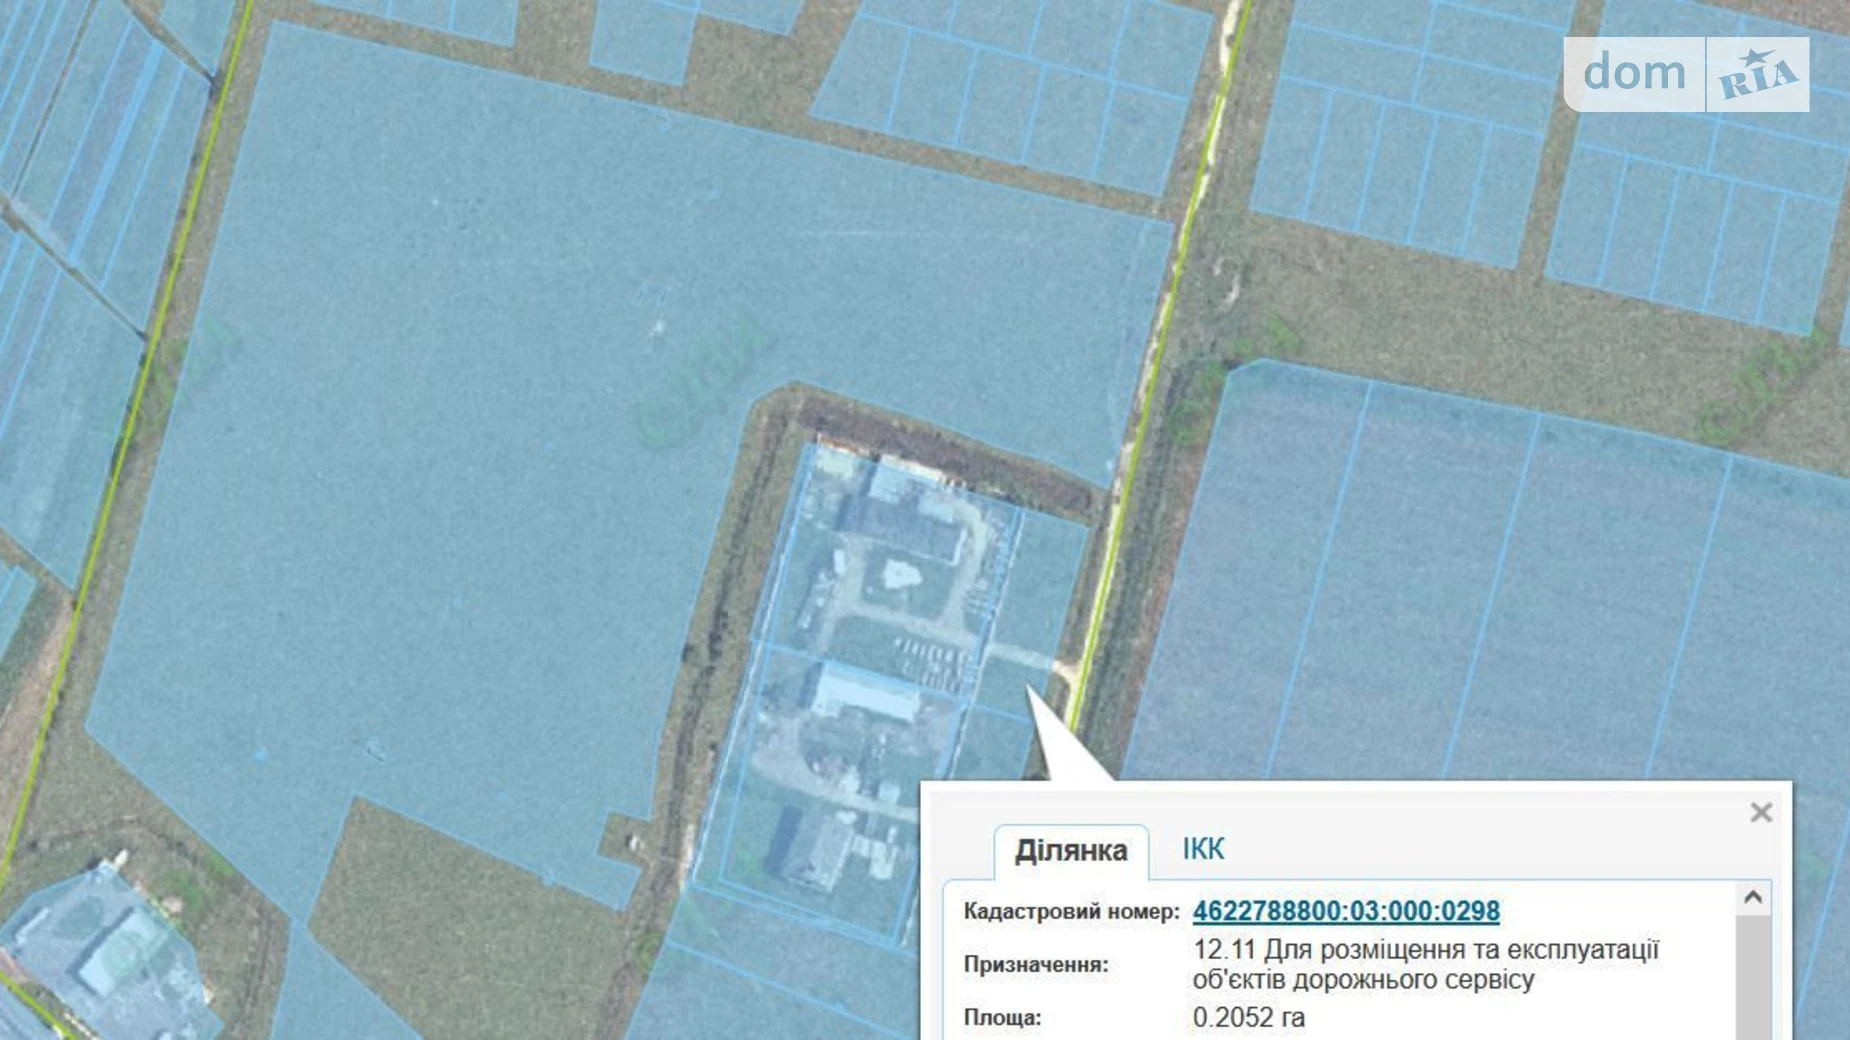Click the Площа field label
Image resolution: width=1850 pixels, height=1040 pixels.
[1002, 1018]
